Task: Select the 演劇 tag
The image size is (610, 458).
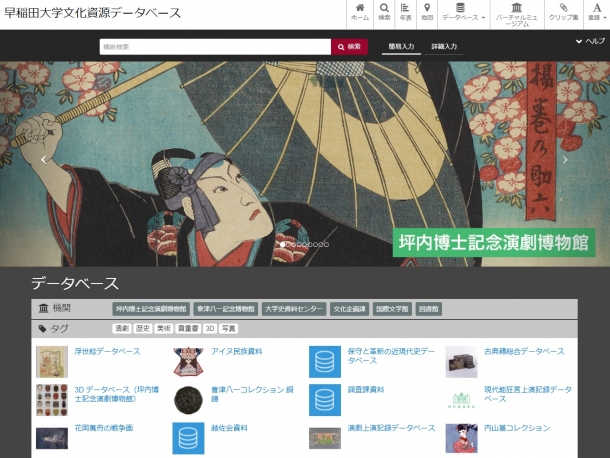Action: pos(122,328)
